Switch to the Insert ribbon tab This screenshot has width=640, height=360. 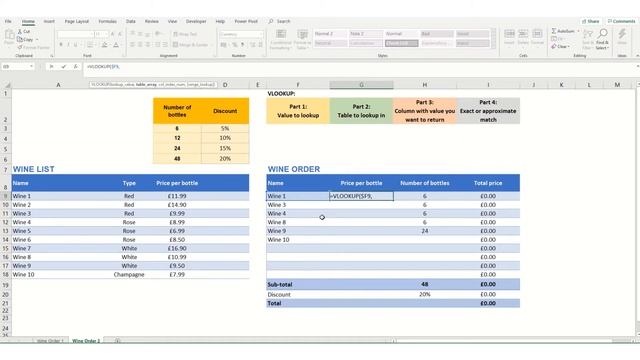point(49,21)
